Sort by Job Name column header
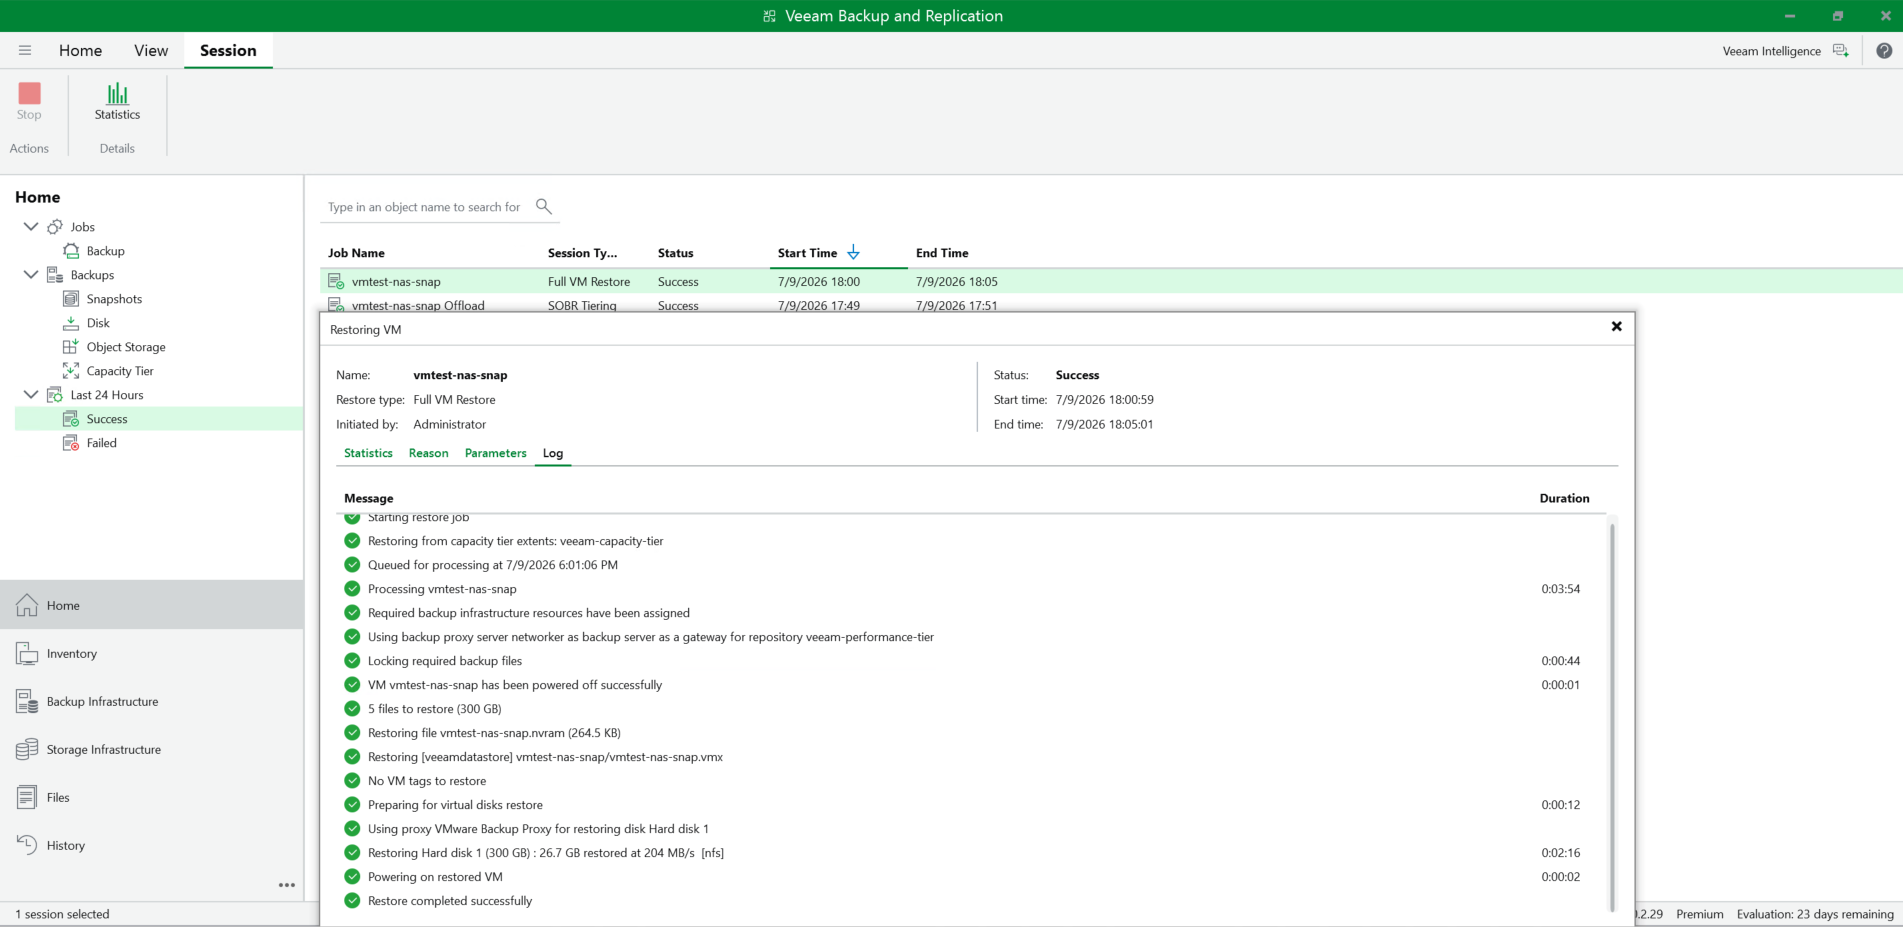The width and height of the screenshot is (1903, 927). (x=356, y=253)
